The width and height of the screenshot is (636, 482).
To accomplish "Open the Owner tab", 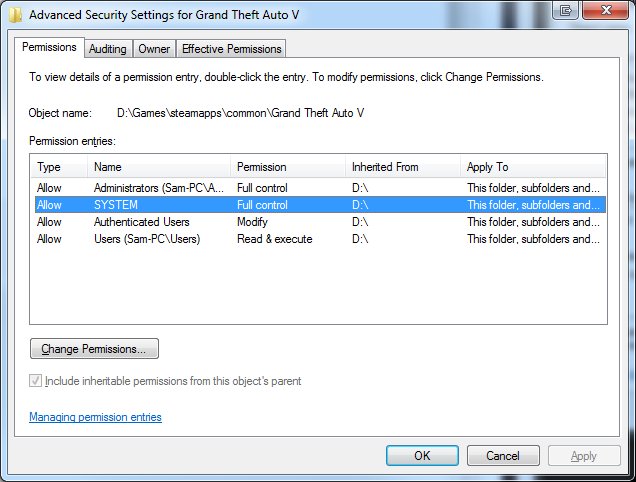I will point(154,48).
